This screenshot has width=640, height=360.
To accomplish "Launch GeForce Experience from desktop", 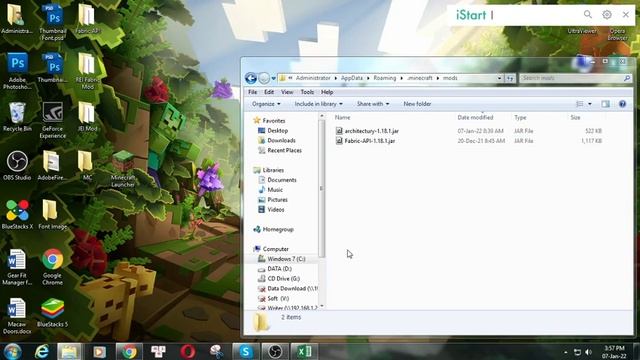I will 53,120.
